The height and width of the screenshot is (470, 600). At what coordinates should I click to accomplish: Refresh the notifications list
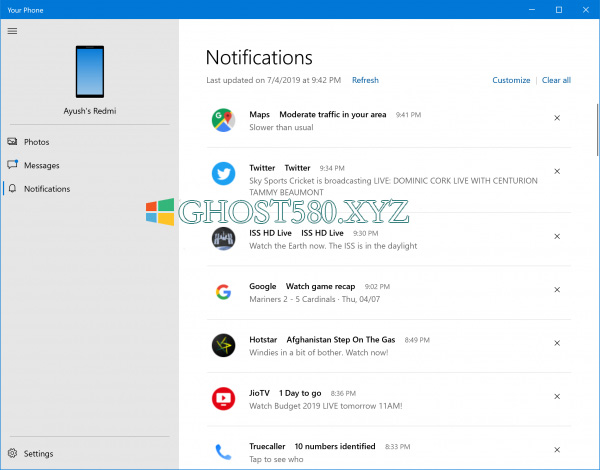click(x=365, y=80)
